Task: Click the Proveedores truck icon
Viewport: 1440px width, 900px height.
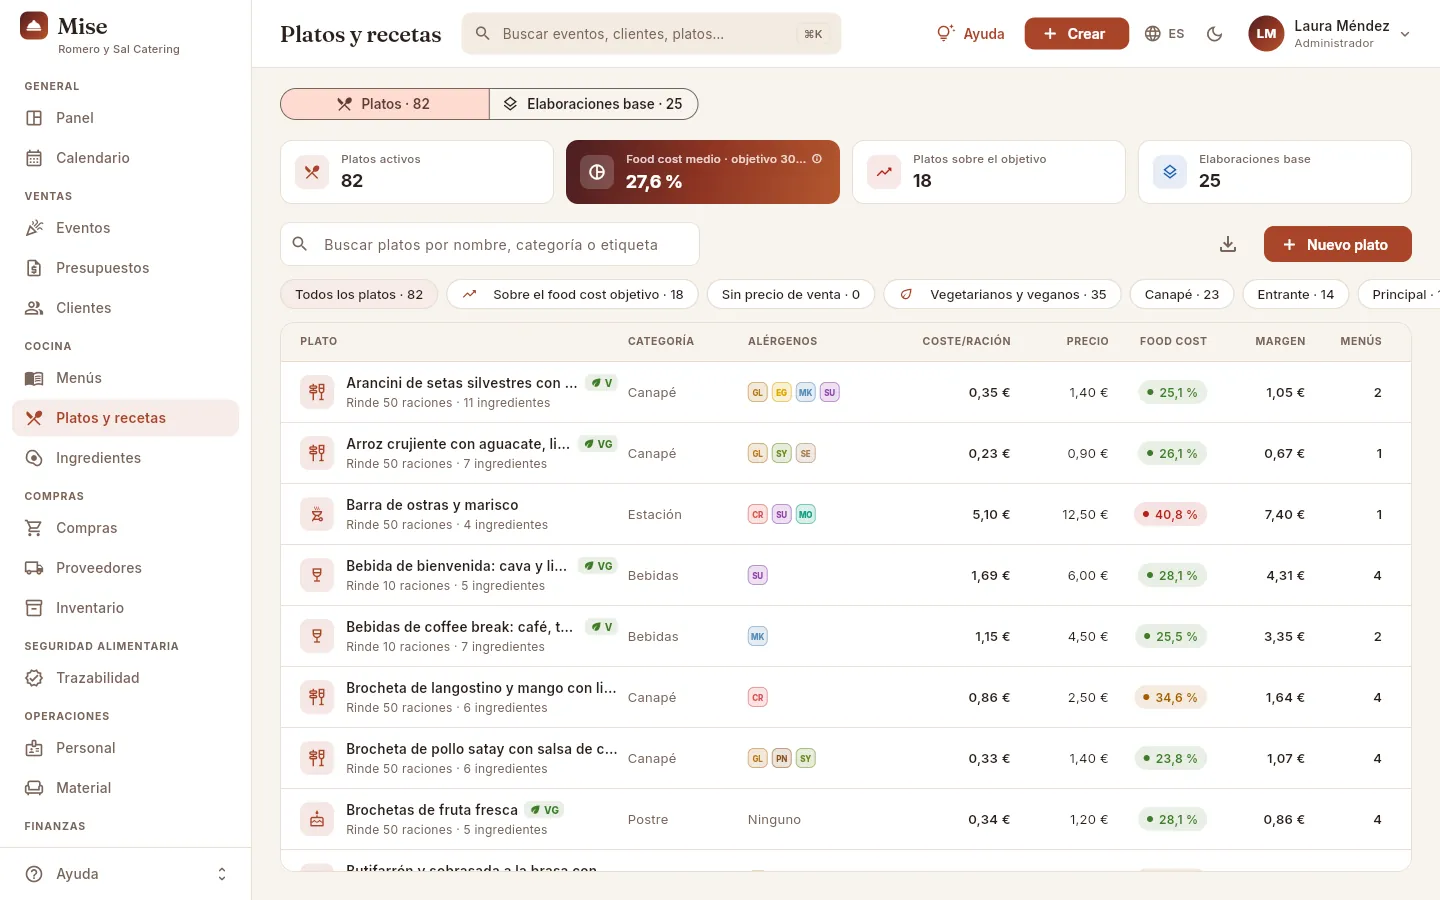Action: click(x=34, y=568)
